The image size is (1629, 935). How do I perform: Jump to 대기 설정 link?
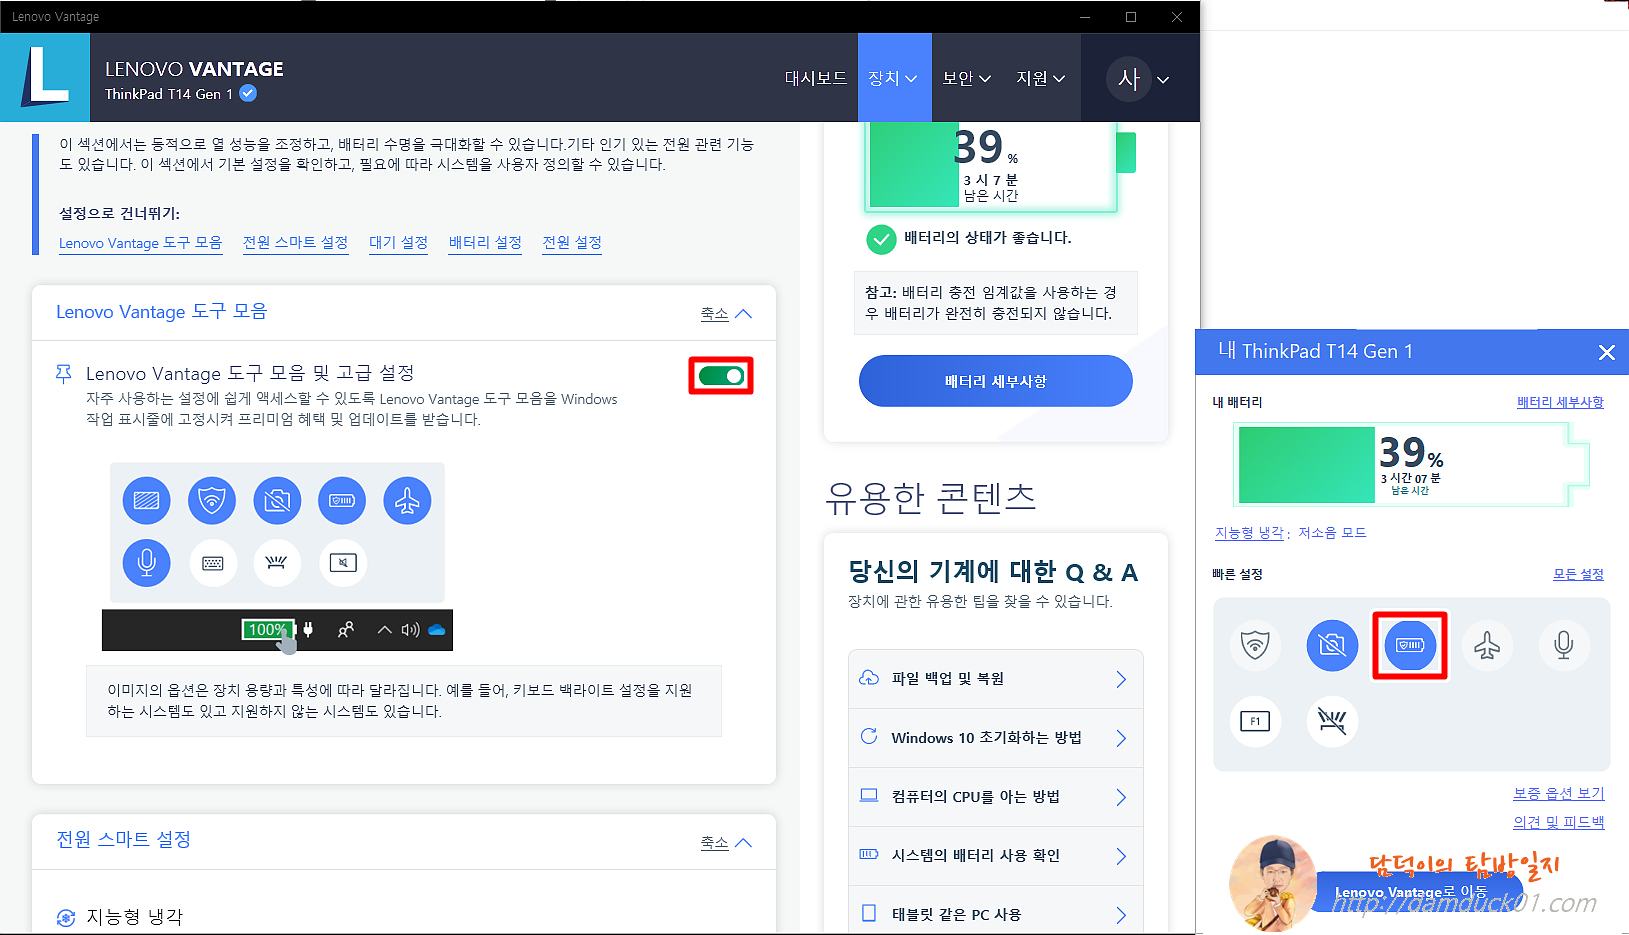click(x=398, y=243)
